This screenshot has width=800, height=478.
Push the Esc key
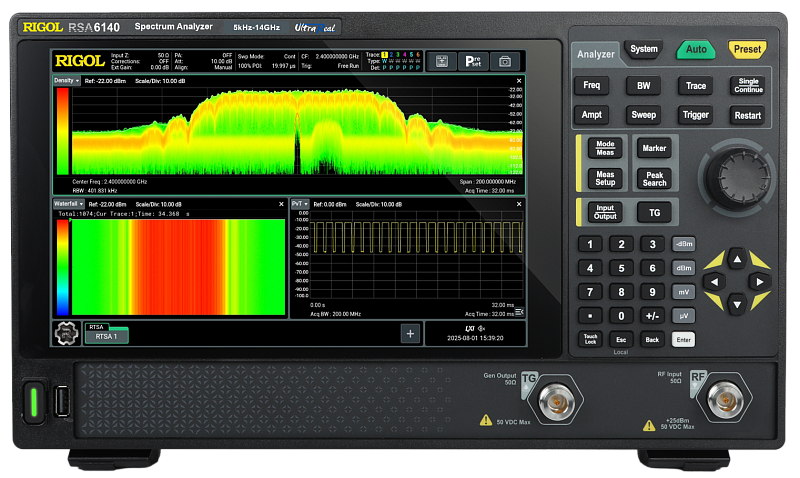(x=621, y=339)
